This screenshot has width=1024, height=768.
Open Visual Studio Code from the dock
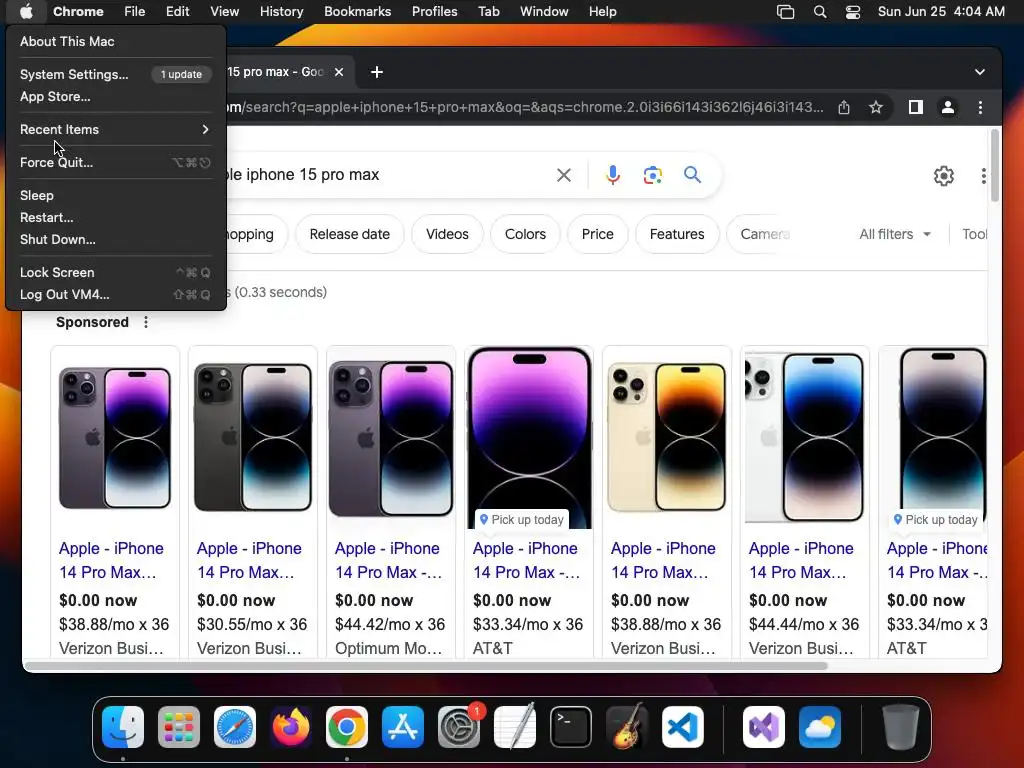tap(683, 727)
